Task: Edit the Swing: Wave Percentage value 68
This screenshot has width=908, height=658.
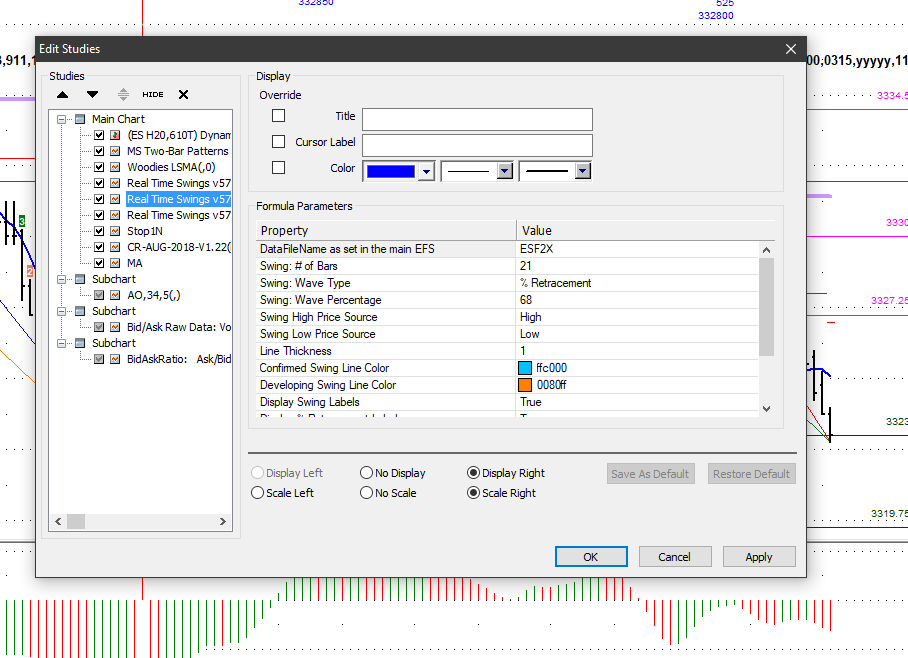Action: [x=637, y=300]
